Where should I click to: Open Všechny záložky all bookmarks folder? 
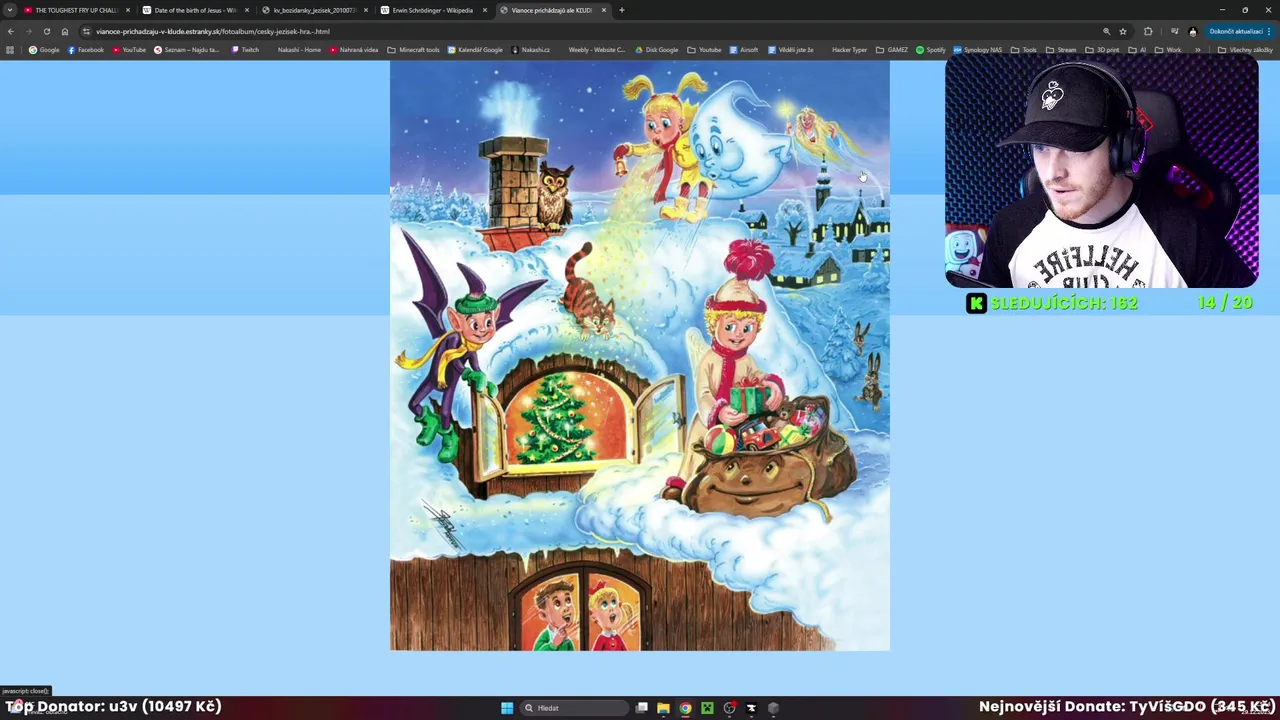(x=1245, y=50)
